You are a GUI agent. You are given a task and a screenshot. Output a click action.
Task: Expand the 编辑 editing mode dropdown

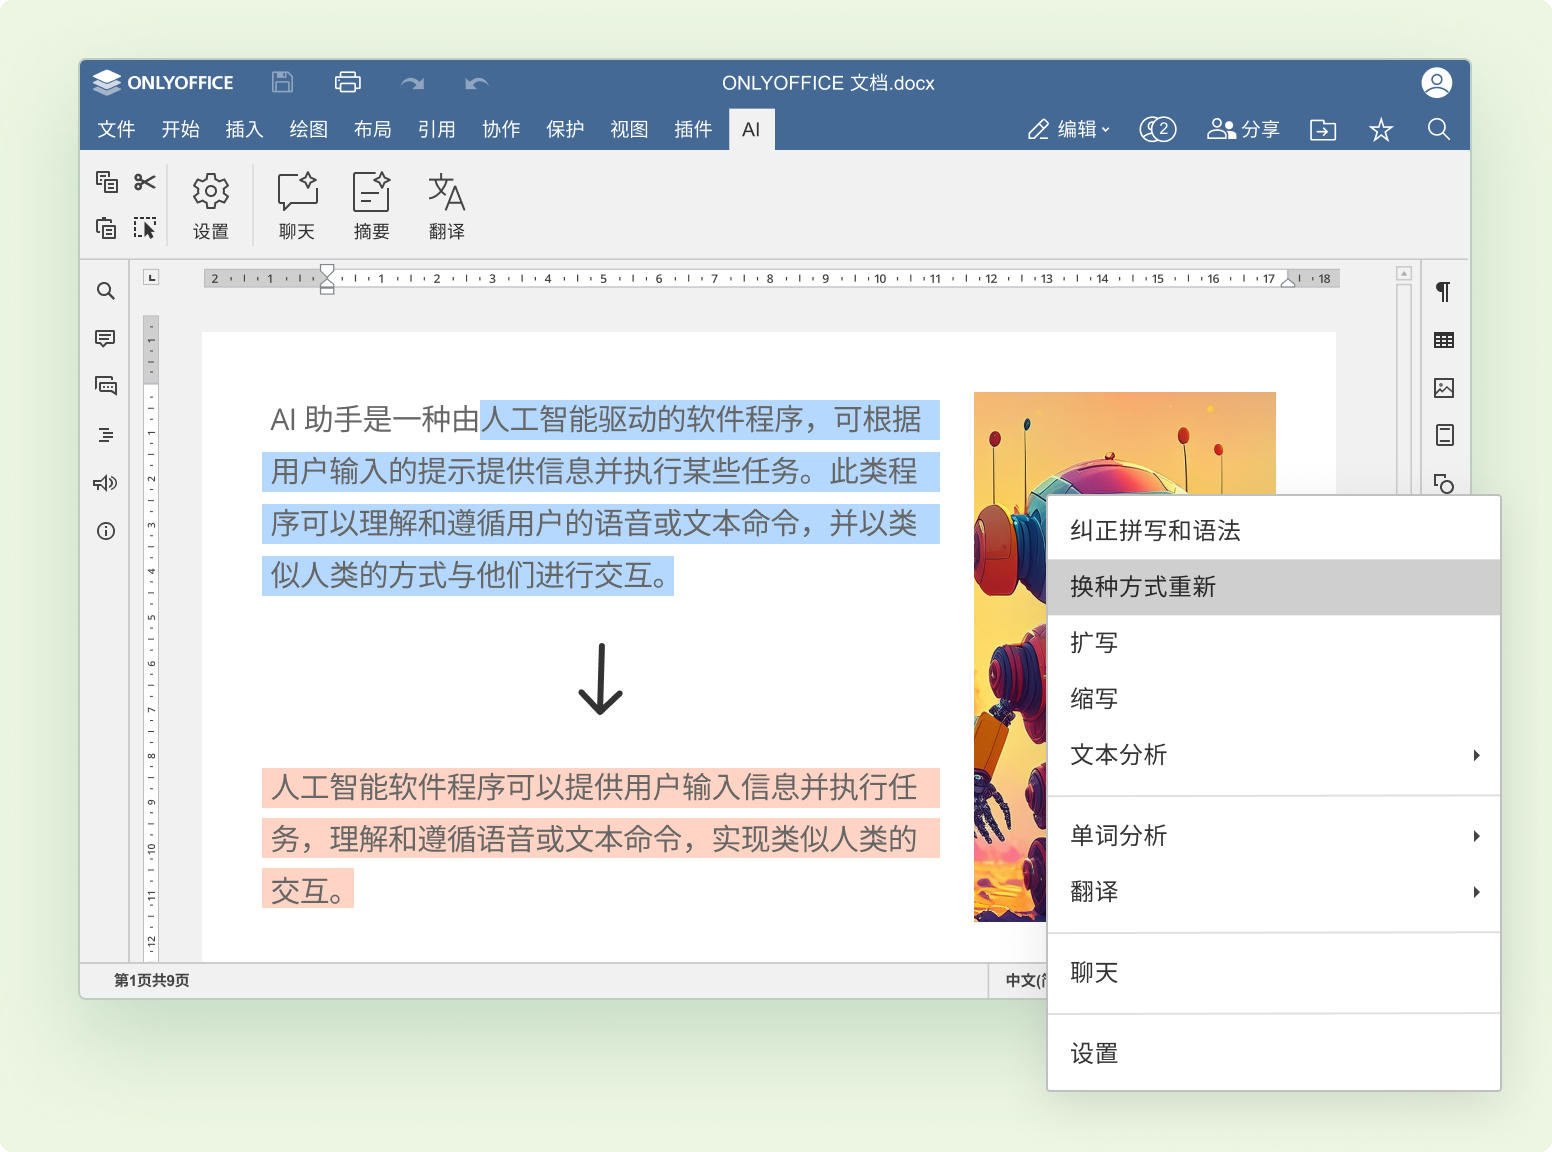click(x=1069, y=130)
